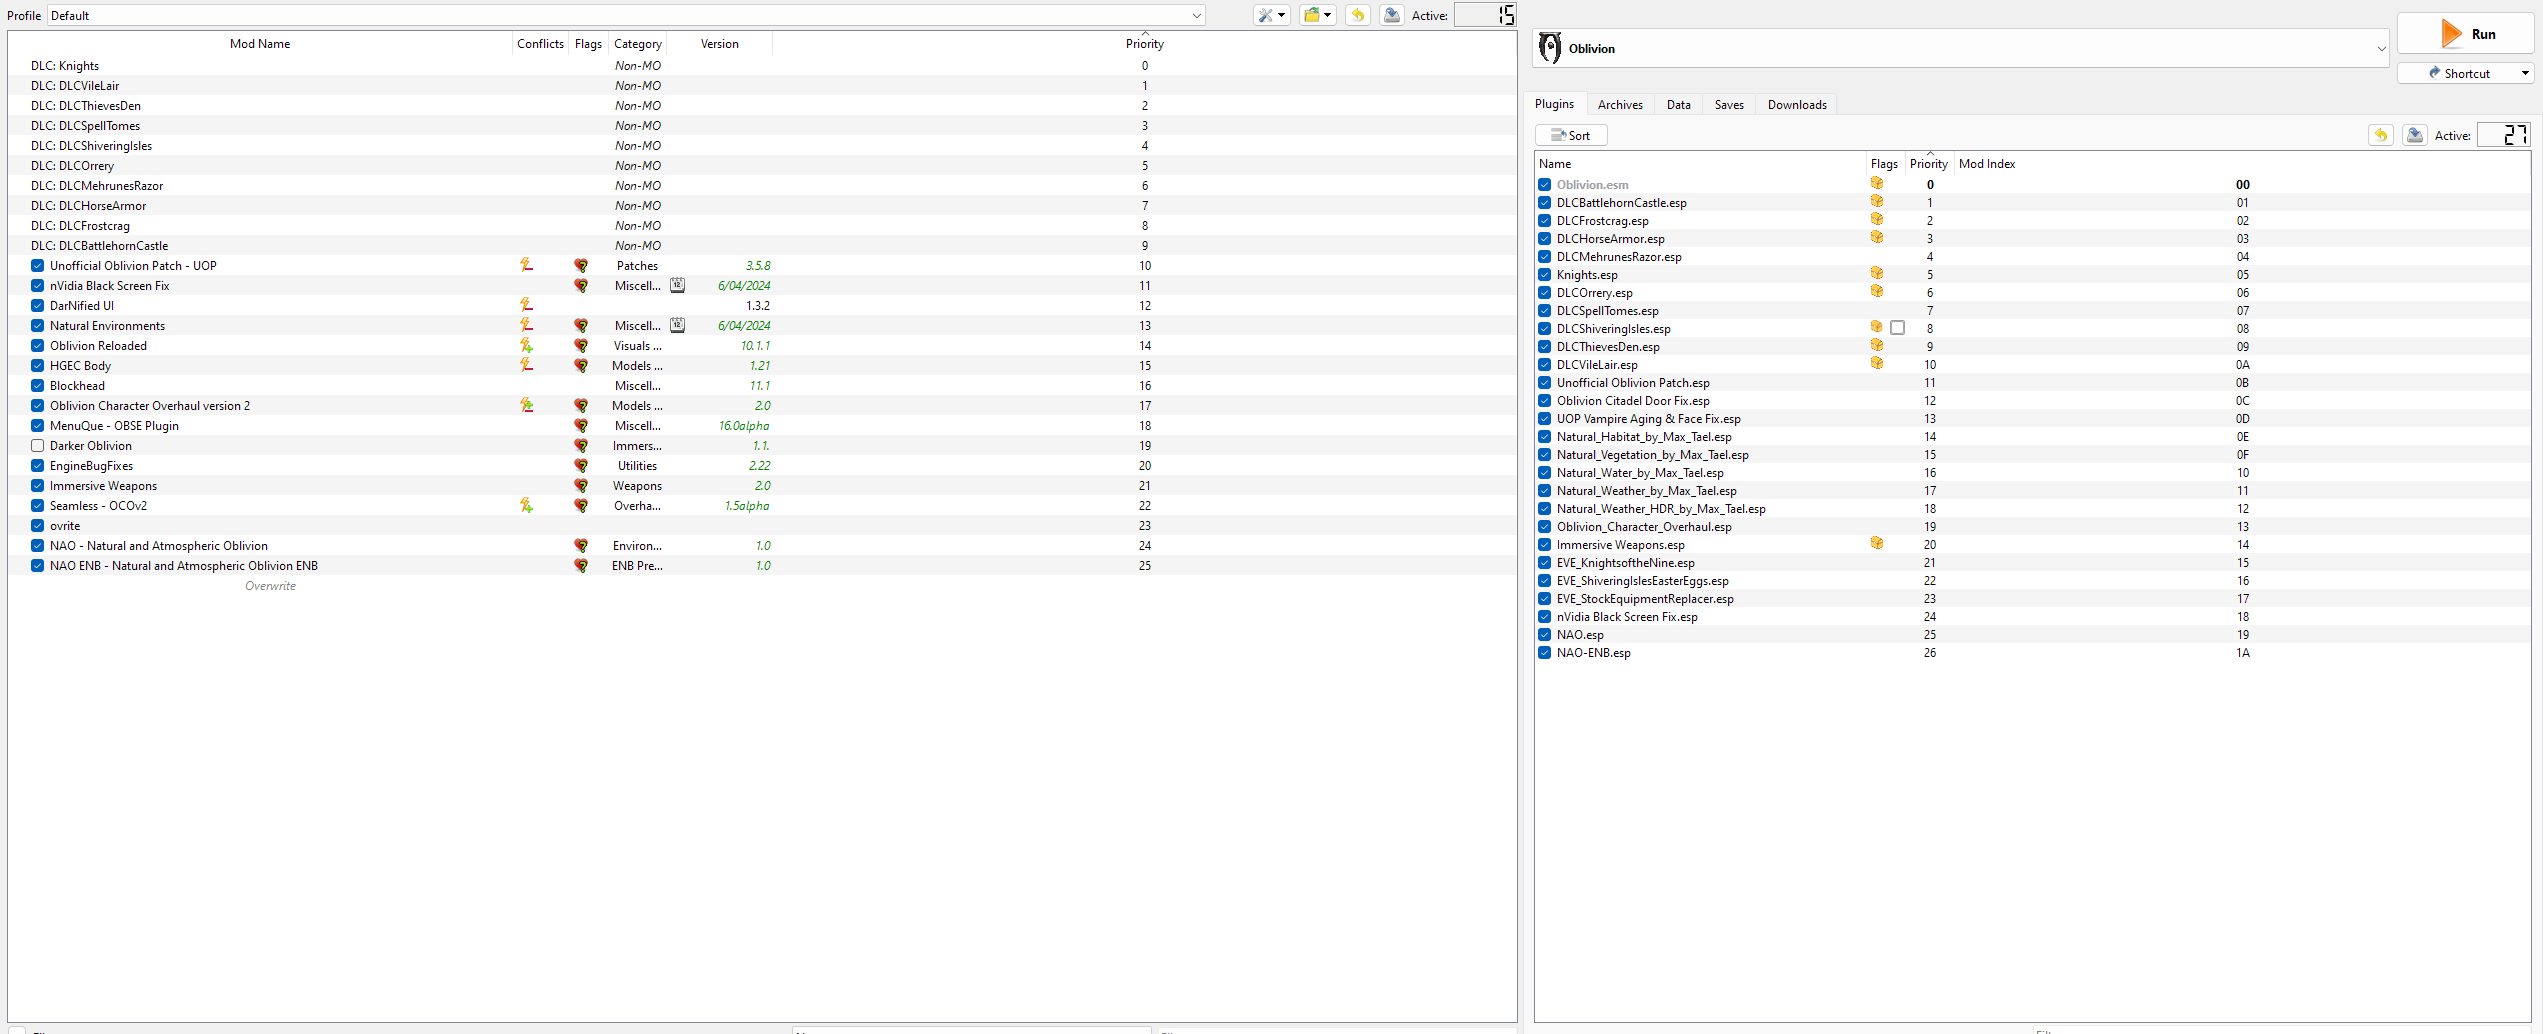Click flag icon next to Immersive Weapons.esp
This screenshot has height=1034, width=2543.
tap(1876, 543)
